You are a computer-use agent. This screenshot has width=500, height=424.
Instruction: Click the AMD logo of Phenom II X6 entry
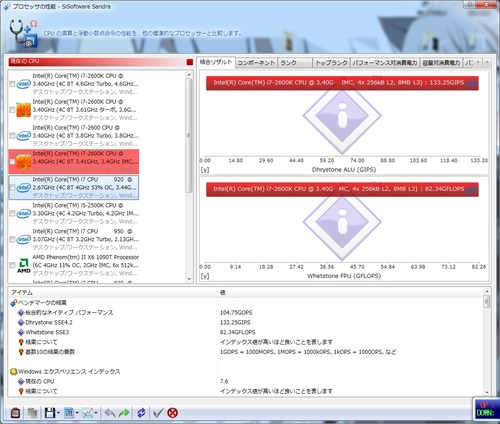[24, 265]
